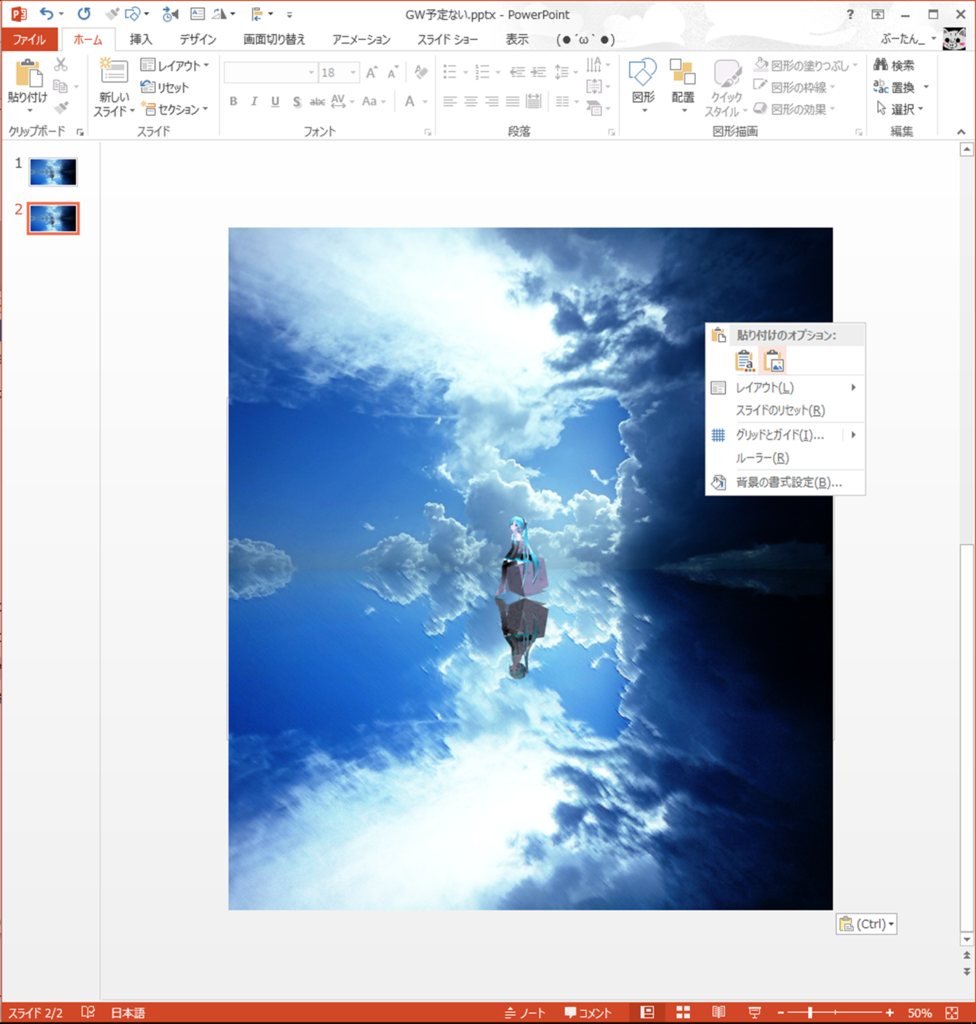Start slide show icon in status bar
The height and width of the screenshot is (1024, 976).
click(x=755, y=1012)
